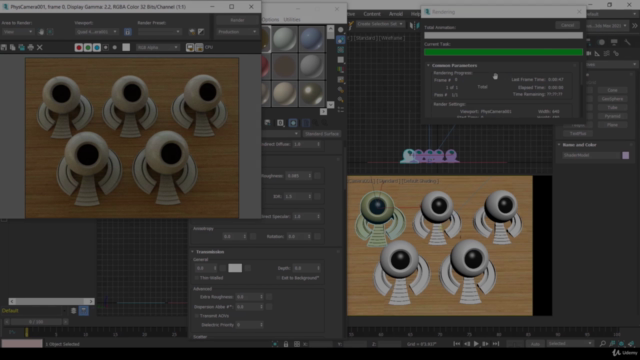Screen dimensions: 640x360
Task: Open the Area to Render View dropdown
Action: coord(18,31)
